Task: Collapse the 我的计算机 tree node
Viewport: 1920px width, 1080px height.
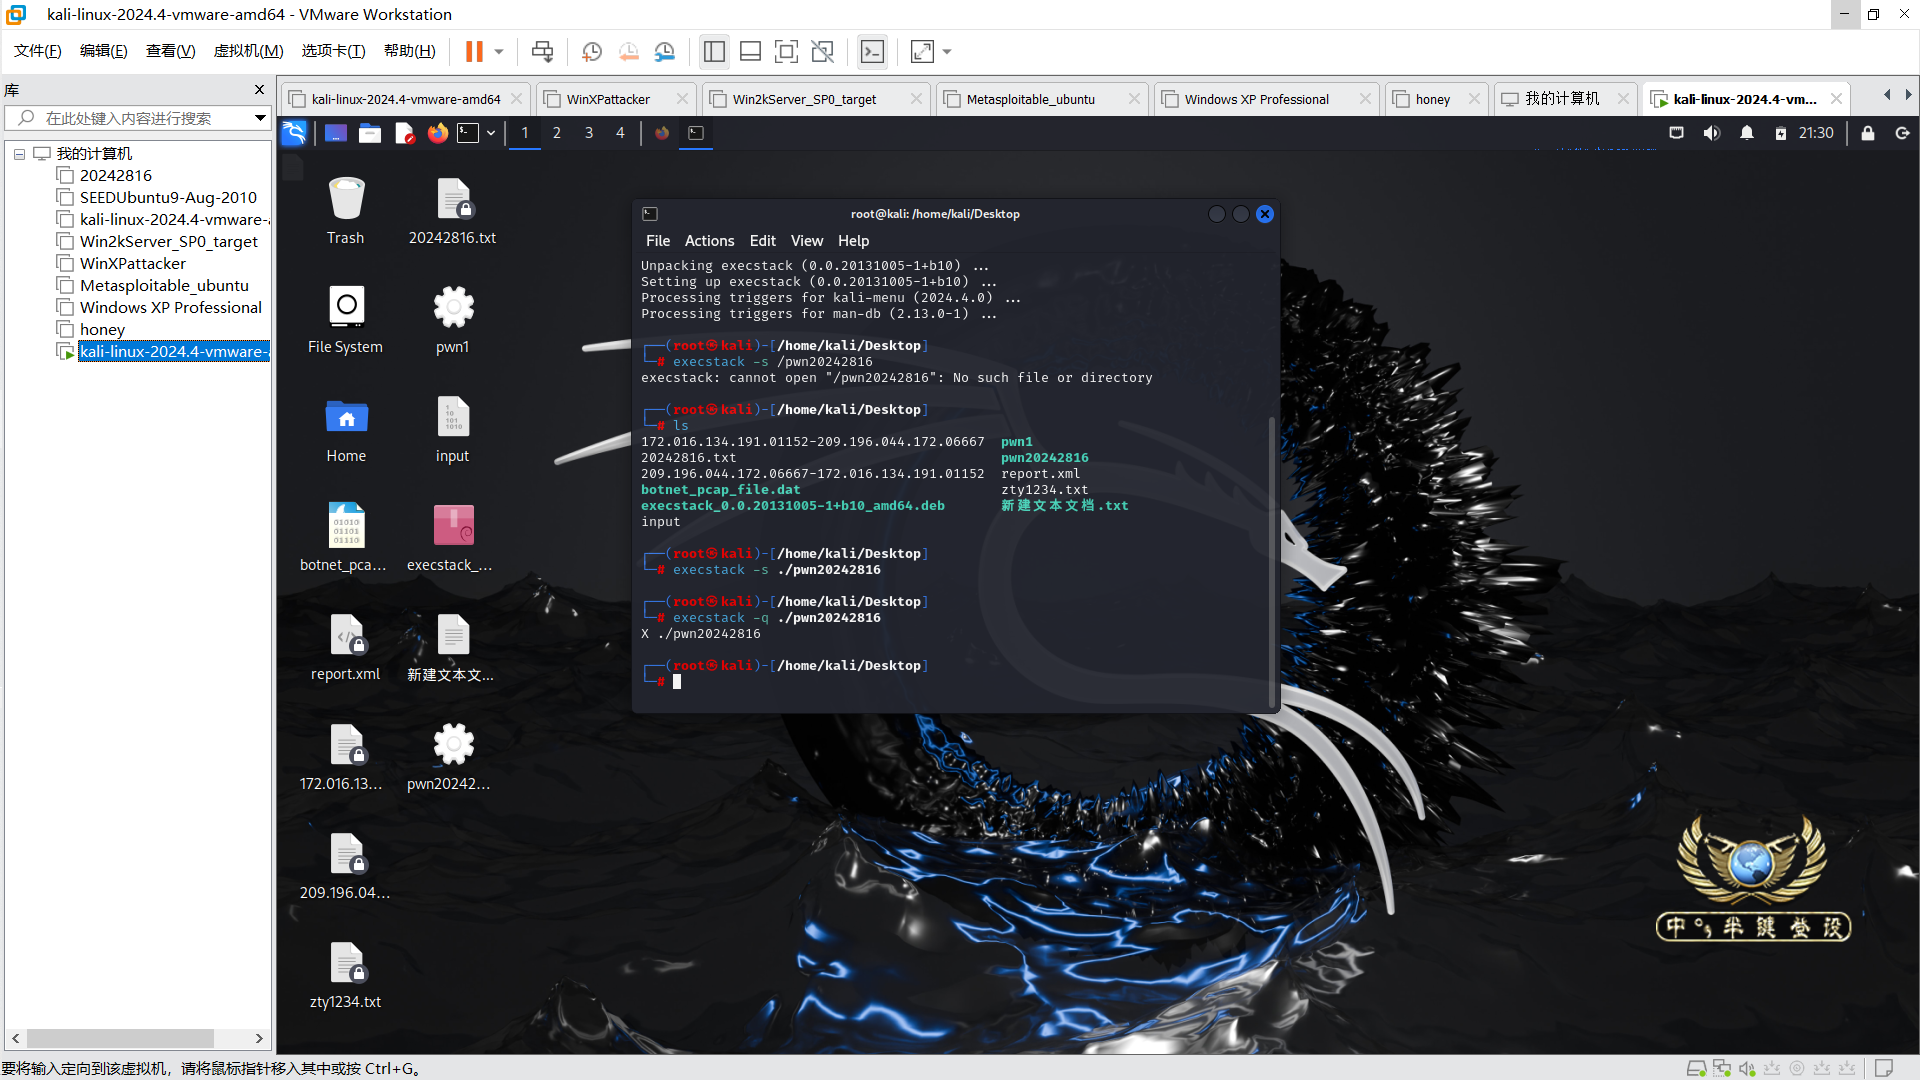Action: [19, 154]
